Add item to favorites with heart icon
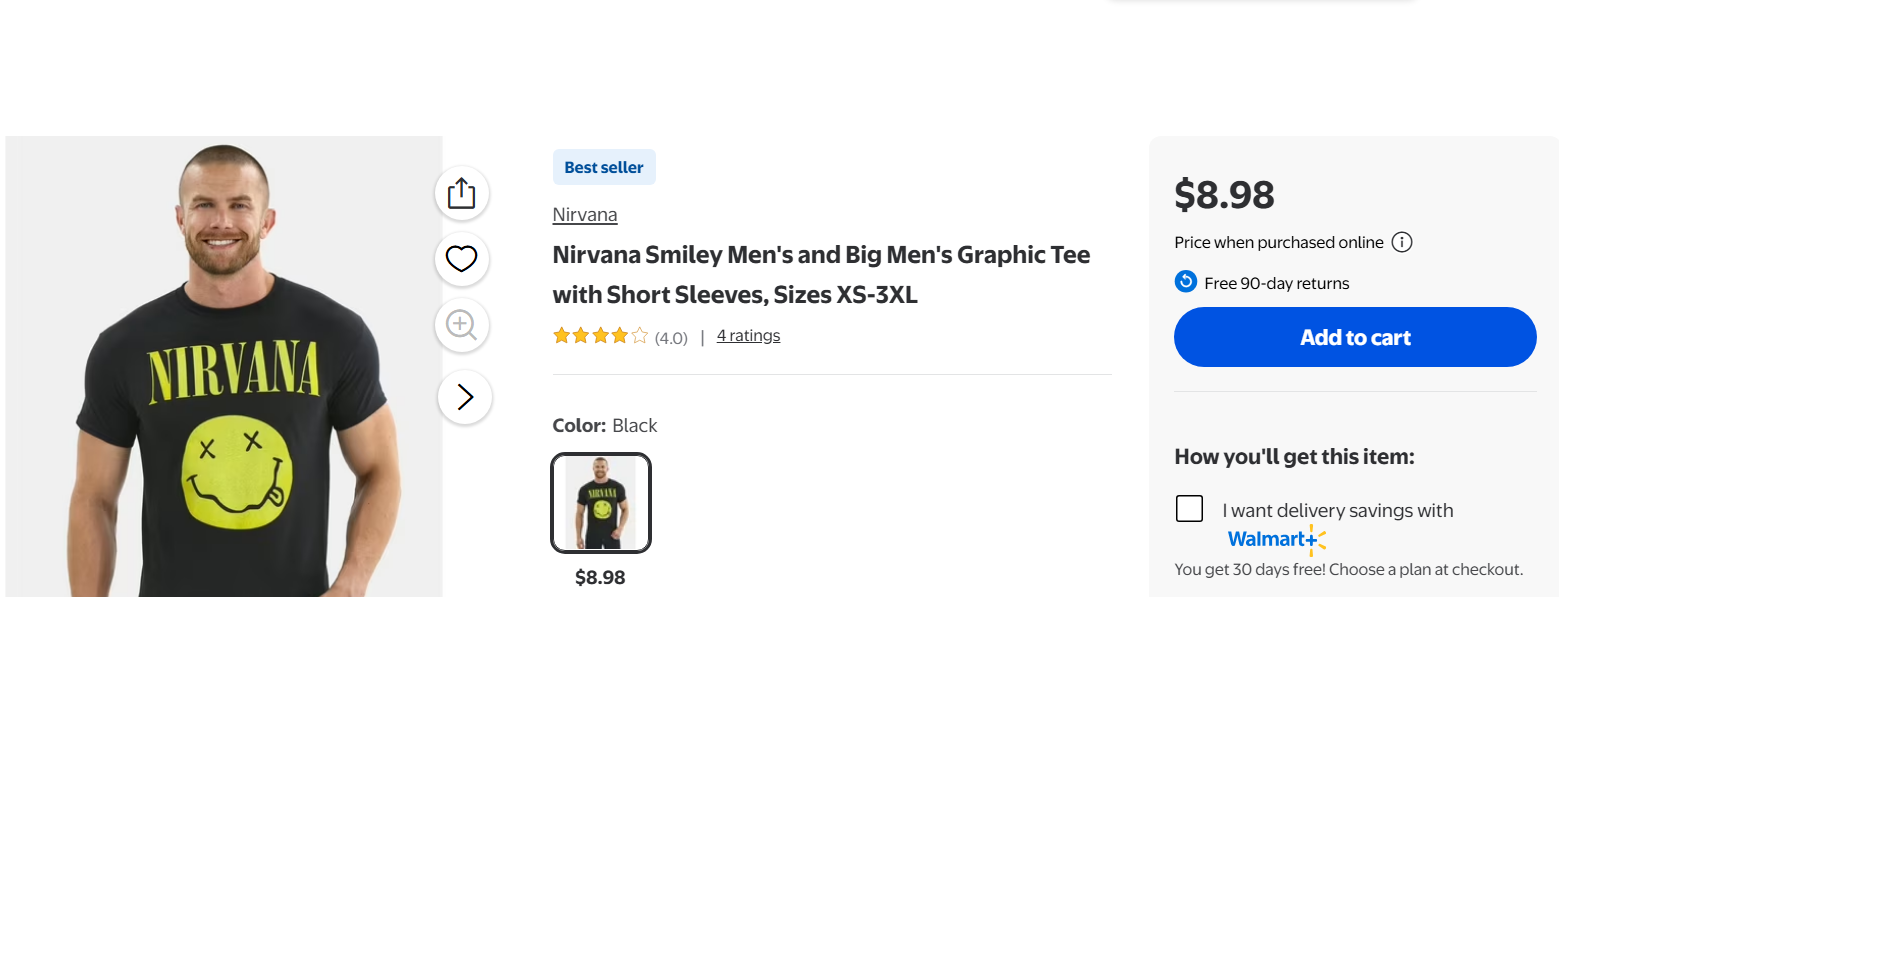The height and width of the screenshot is (969, 1892). [x=461, y=259]
